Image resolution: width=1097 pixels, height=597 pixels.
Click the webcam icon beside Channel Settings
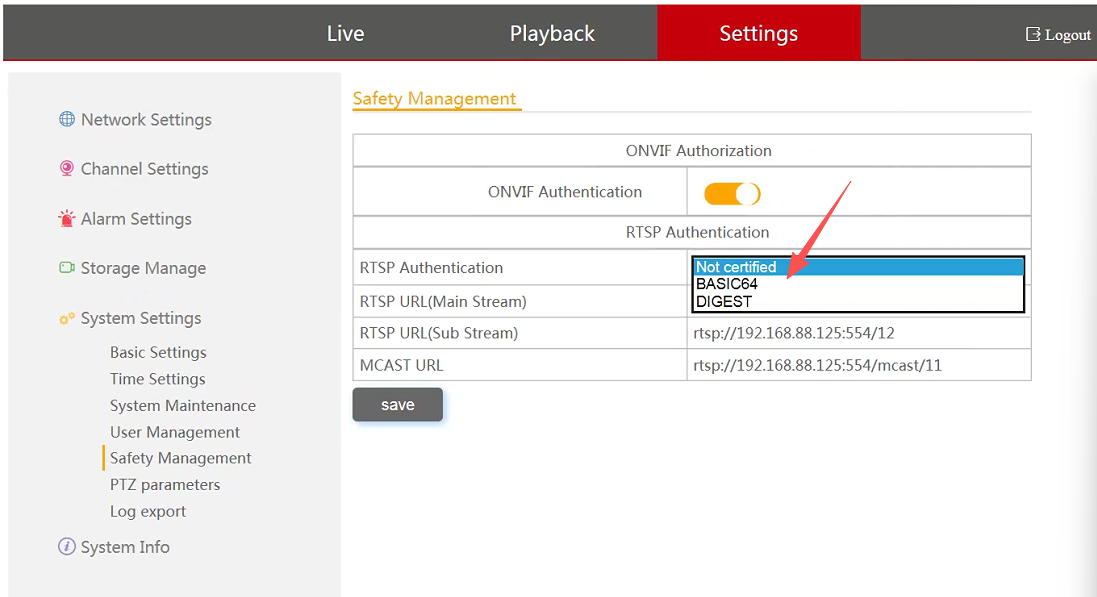[67, 169]
